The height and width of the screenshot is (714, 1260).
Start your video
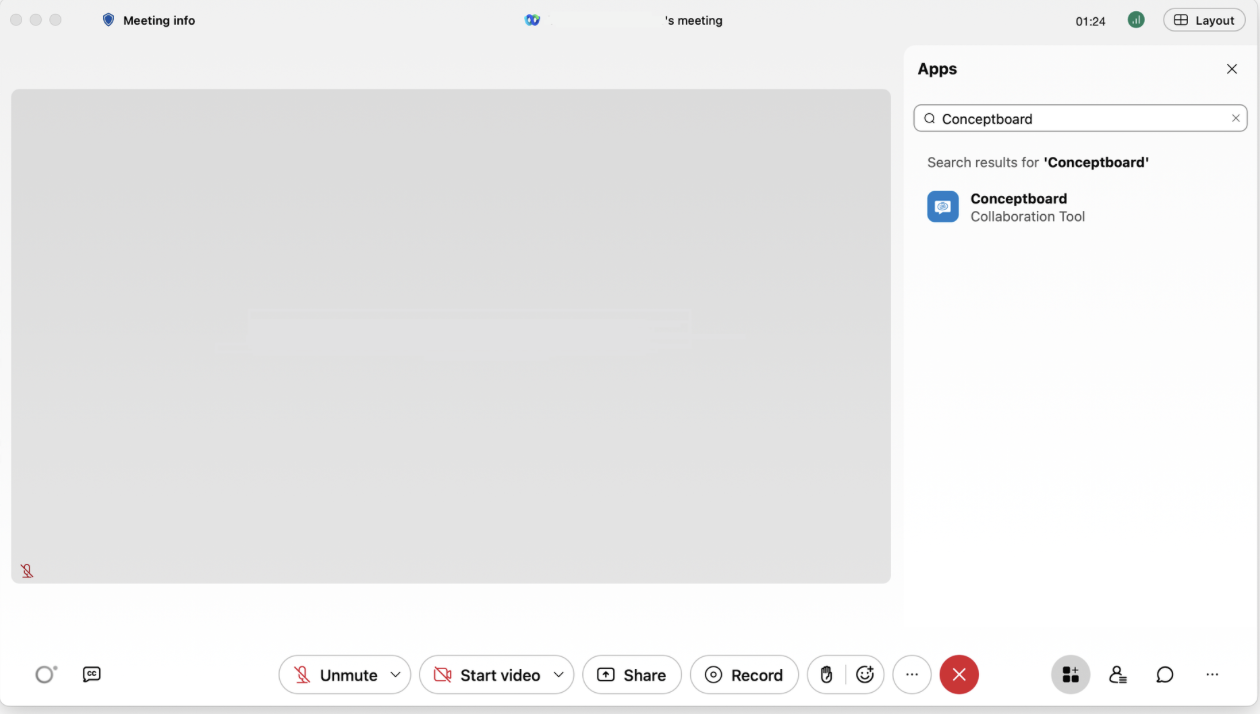click(x=487, y=674)
